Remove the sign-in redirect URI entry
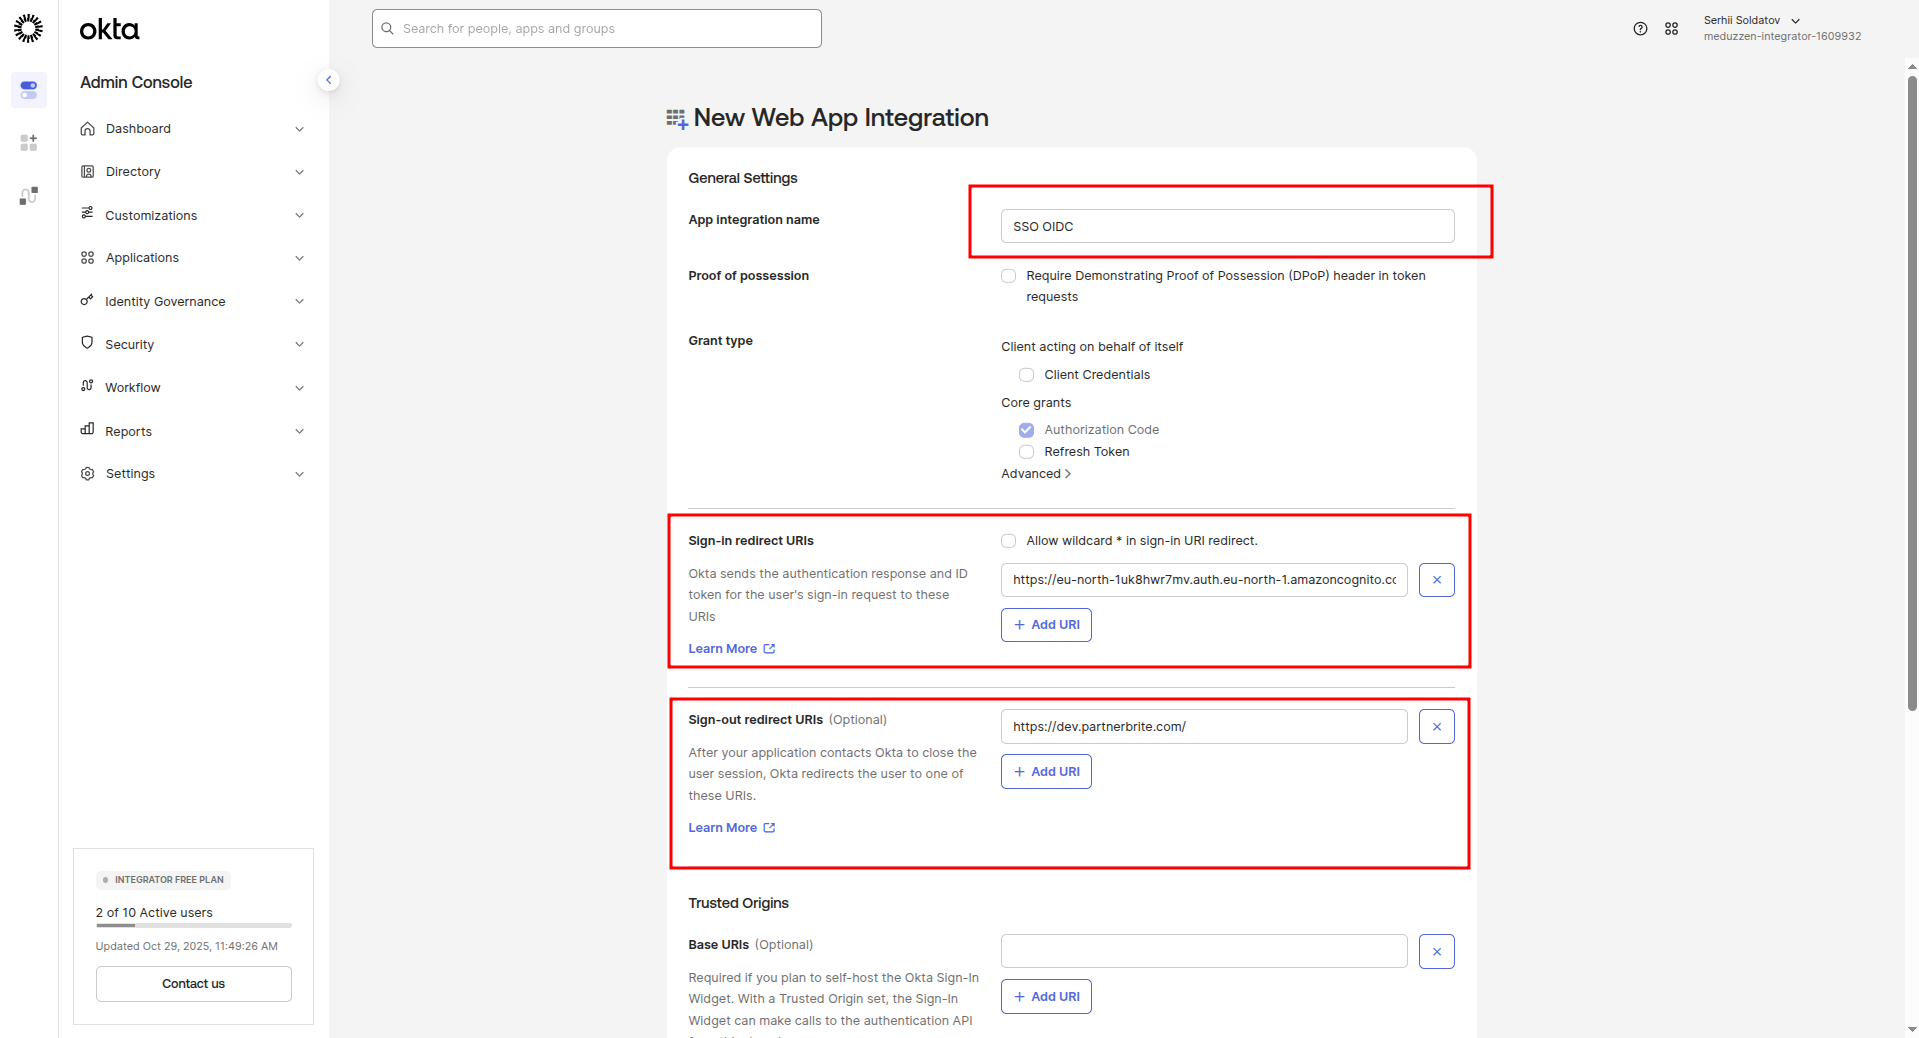This screenshot has width=1919, height=1038. click(x=1436, y=580)
